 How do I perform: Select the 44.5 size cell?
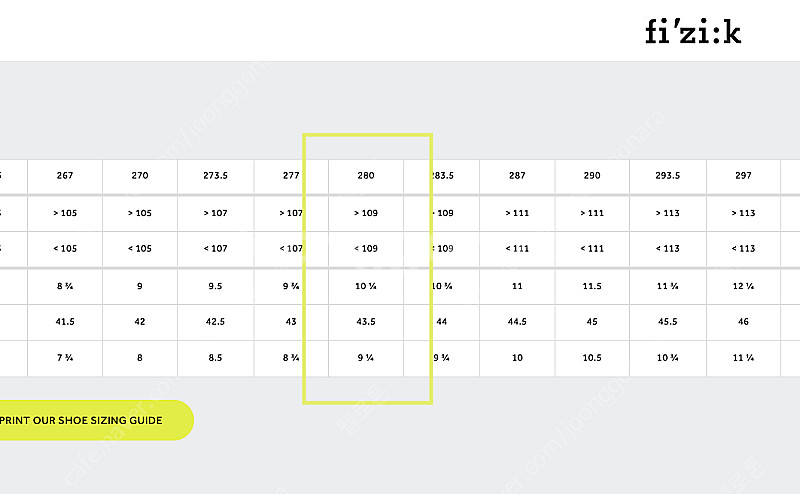(x=517, y=322)
